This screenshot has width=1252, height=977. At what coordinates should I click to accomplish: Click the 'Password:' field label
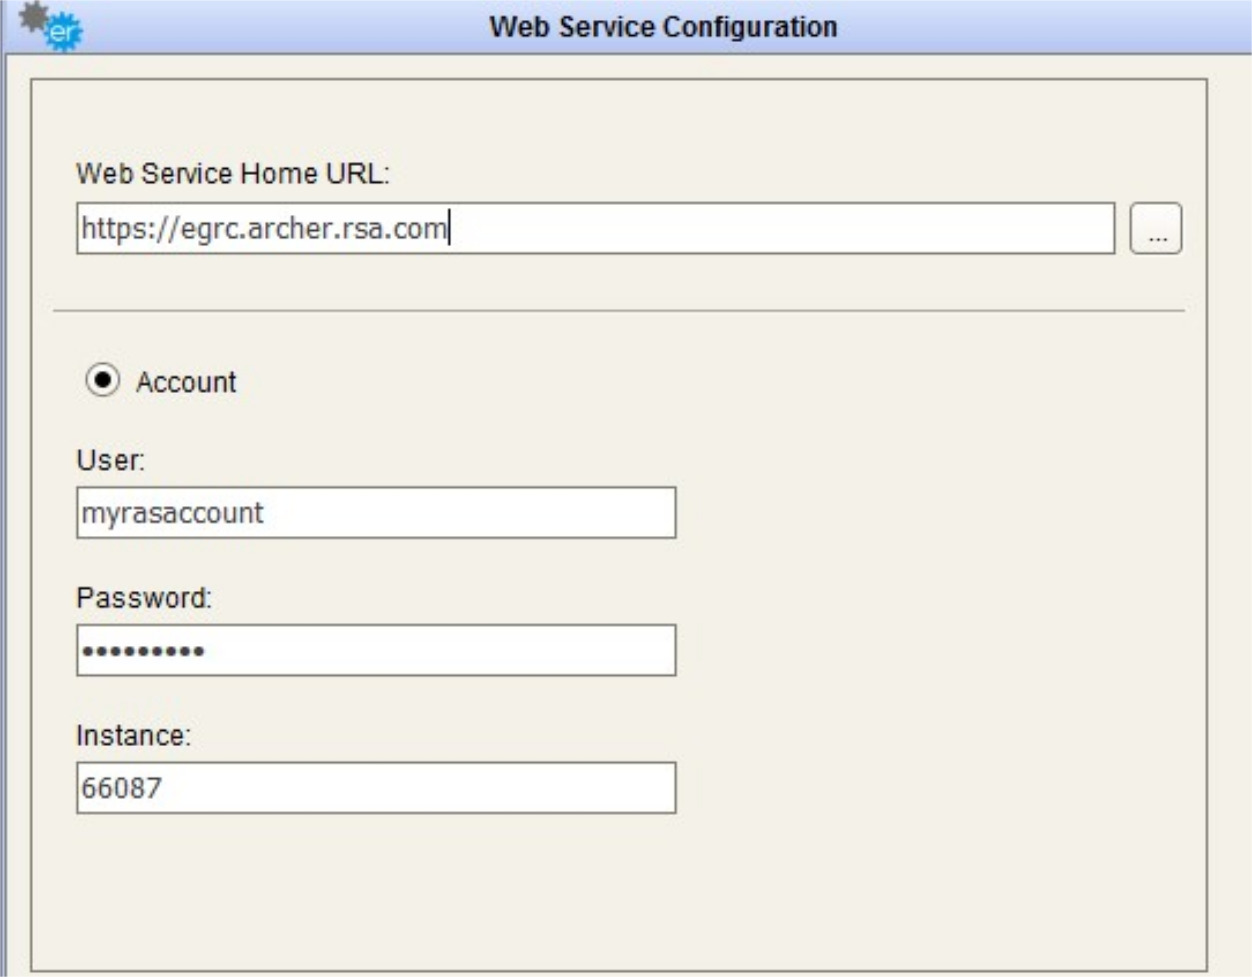click(x=144, y=598)
